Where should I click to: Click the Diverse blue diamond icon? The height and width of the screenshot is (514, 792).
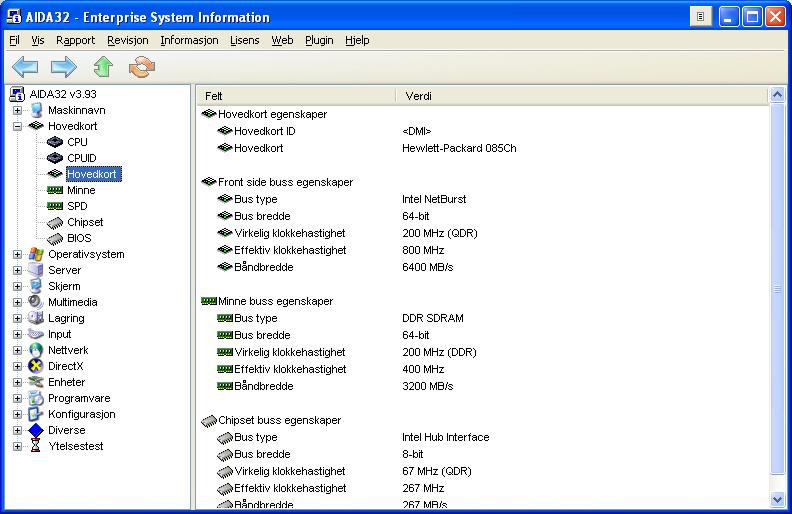coord(36,430)
